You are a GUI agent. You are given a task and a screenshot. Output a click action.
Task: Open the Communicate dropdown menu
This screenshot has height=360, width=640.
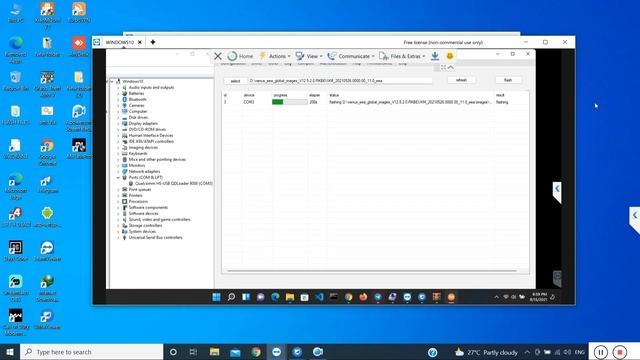[x=351, y=56]
